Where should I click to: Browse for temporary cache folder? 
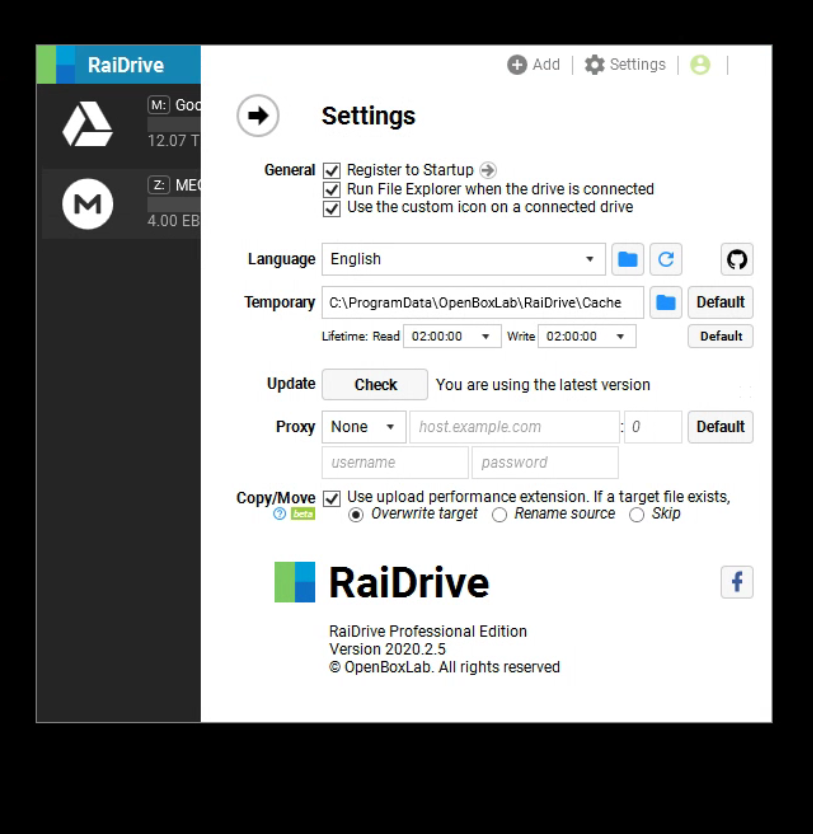pyautogui.click(x=666, y=302)
